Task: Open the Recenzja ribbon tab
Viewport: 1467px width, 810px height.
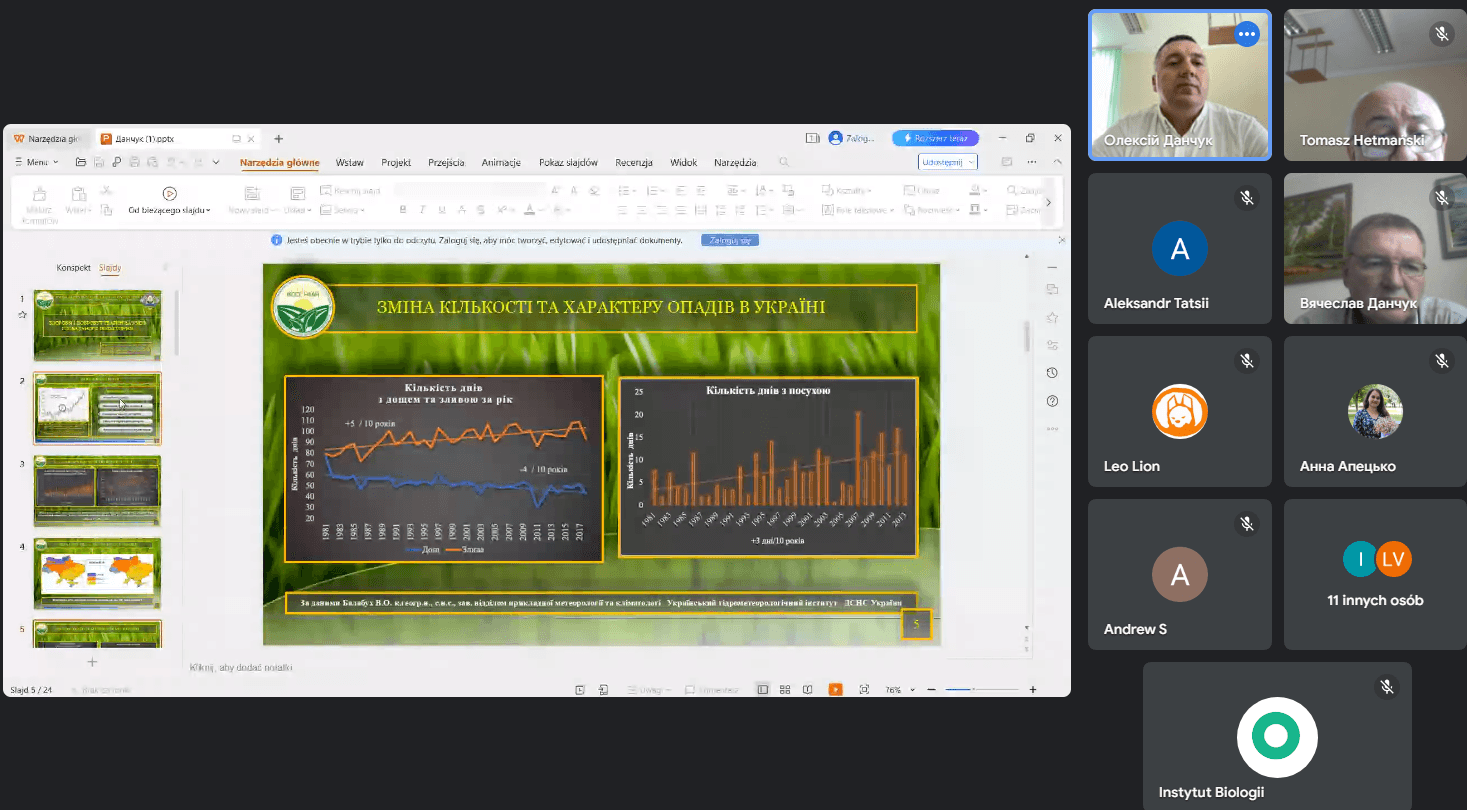Action: click(x=634, y=162)
